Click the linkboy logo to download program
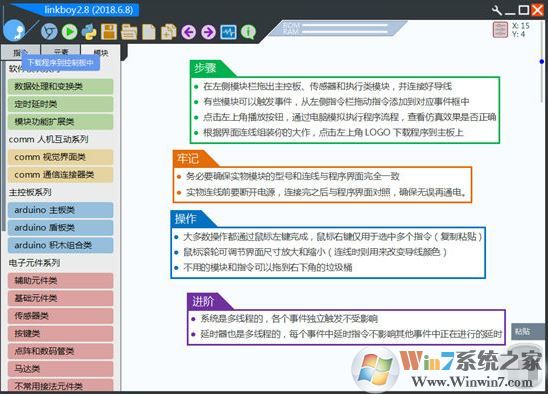Viewport: 549px width, 396px height. [14, 31]
